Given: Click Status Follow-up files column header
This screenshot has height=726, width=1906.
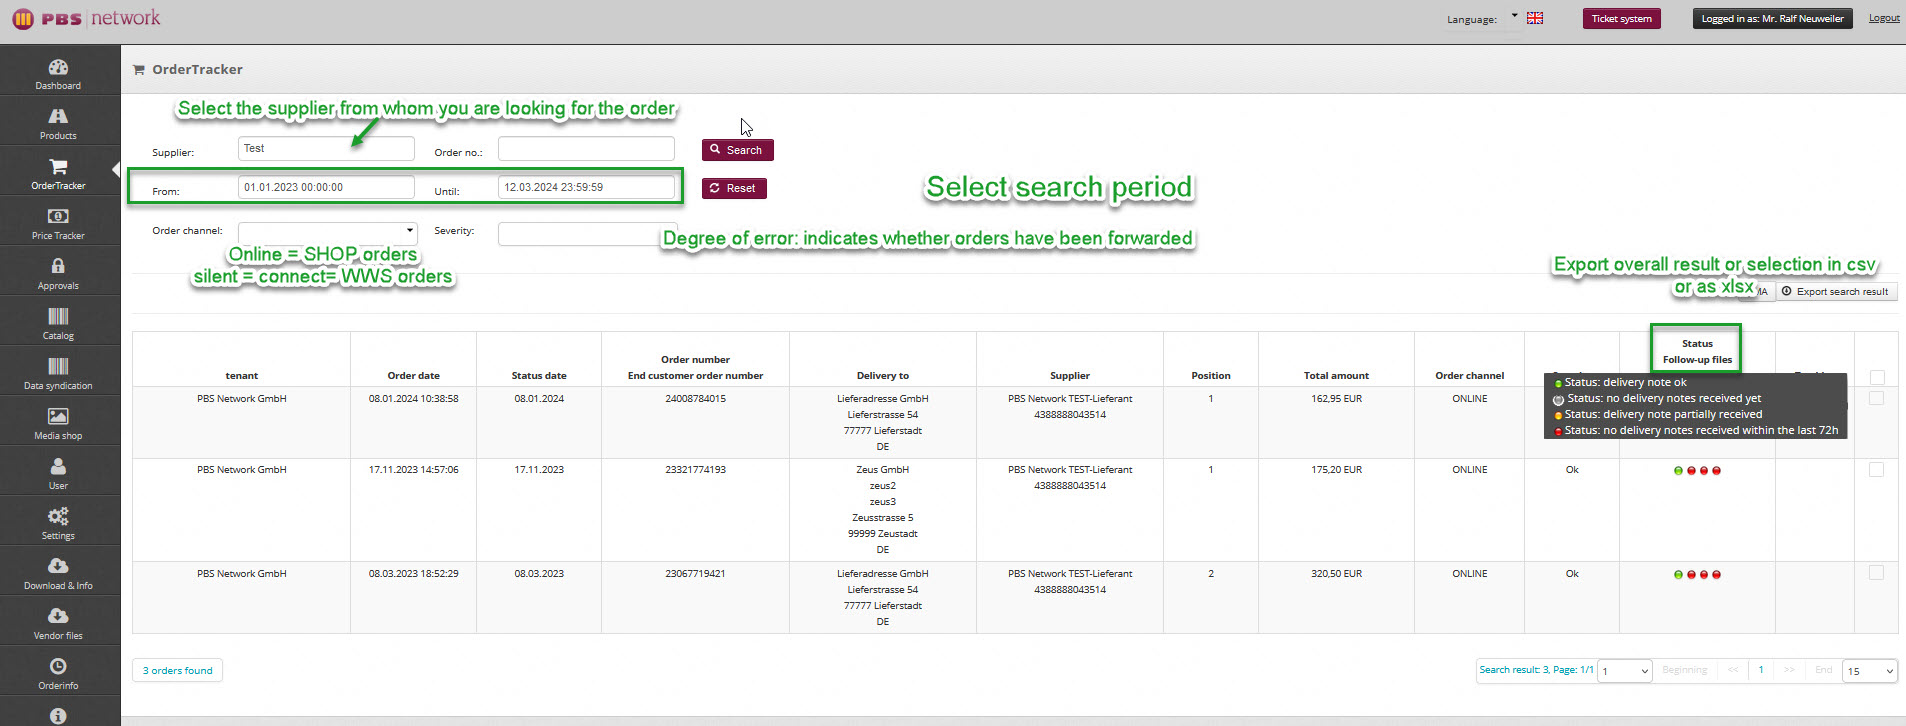Looking at the screenshot, I should 1697,351.
